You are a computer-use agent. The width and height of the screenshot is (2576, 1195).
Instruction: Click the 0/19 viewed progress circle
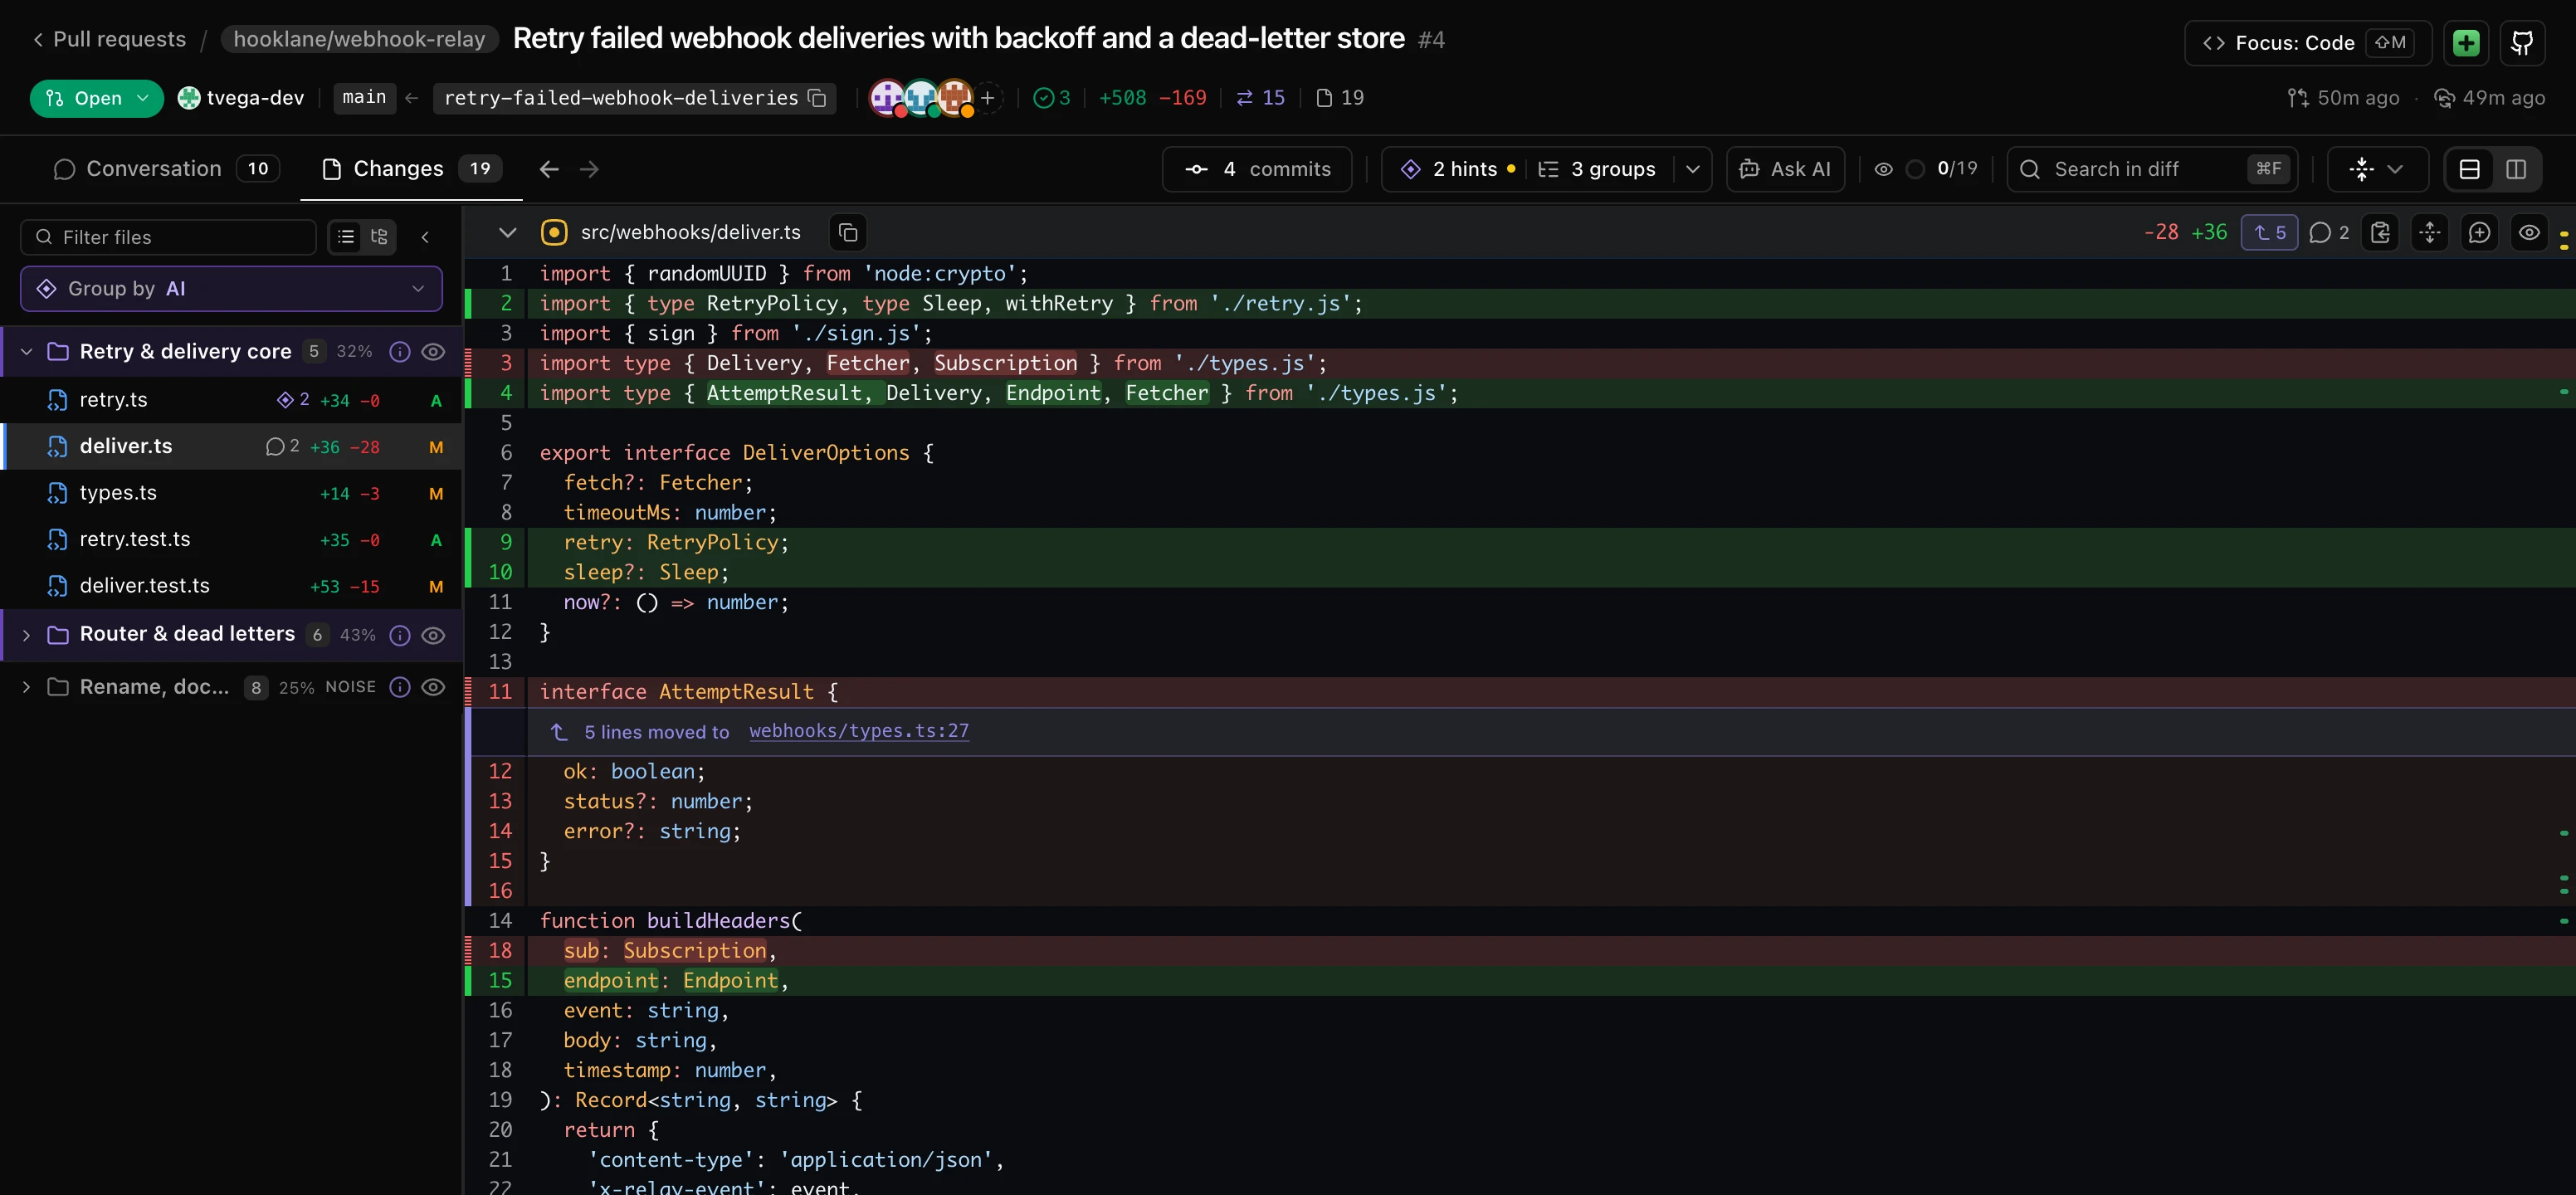point(1915,169)
